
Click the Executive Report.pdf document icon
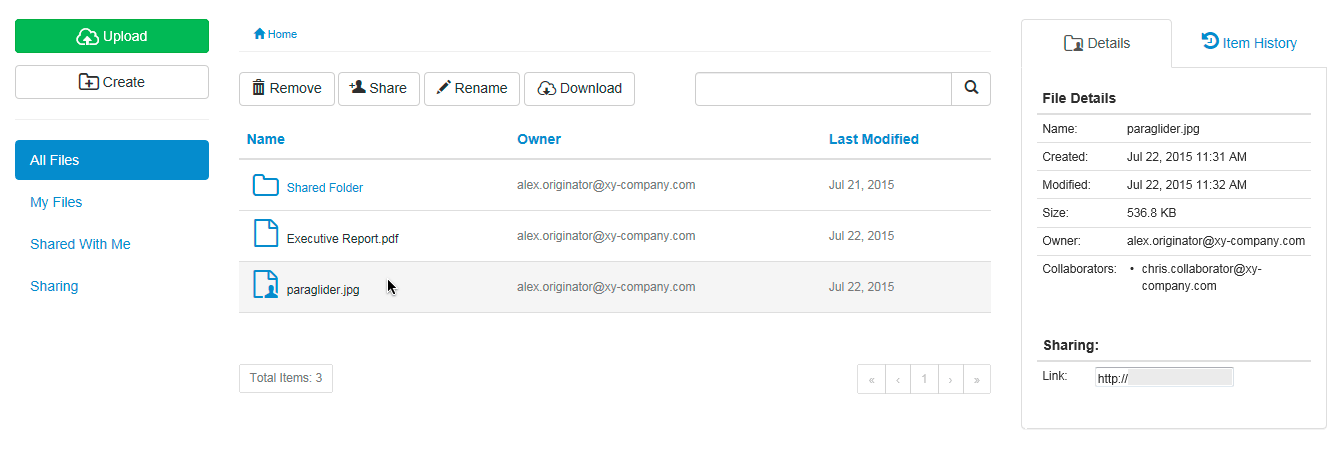265,234
